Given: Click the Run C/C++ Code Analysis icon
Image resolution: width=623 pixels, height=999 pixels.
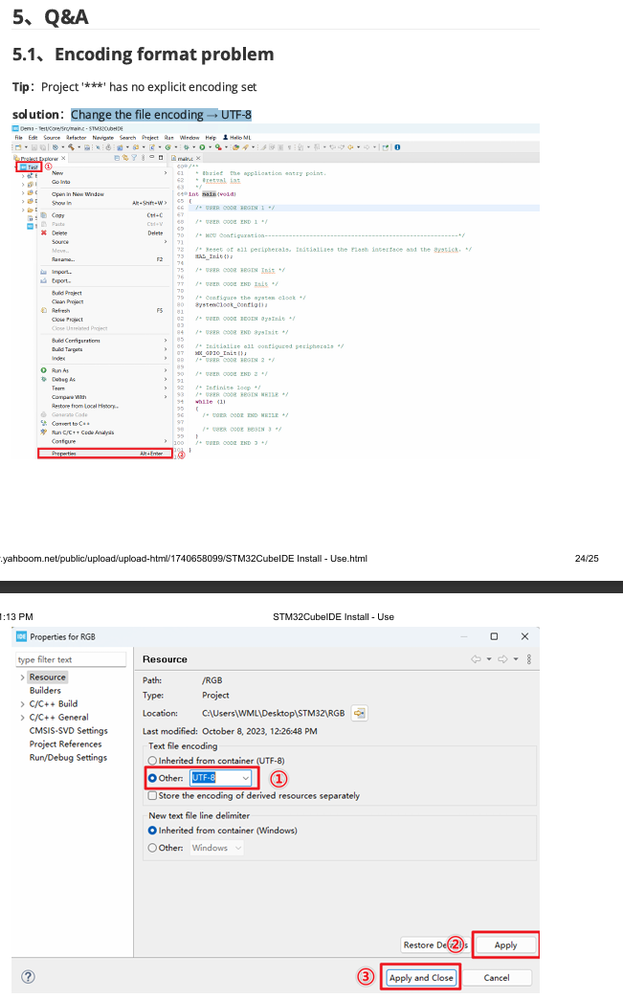Looking at the screenshot, I should (x=44, y=432).
